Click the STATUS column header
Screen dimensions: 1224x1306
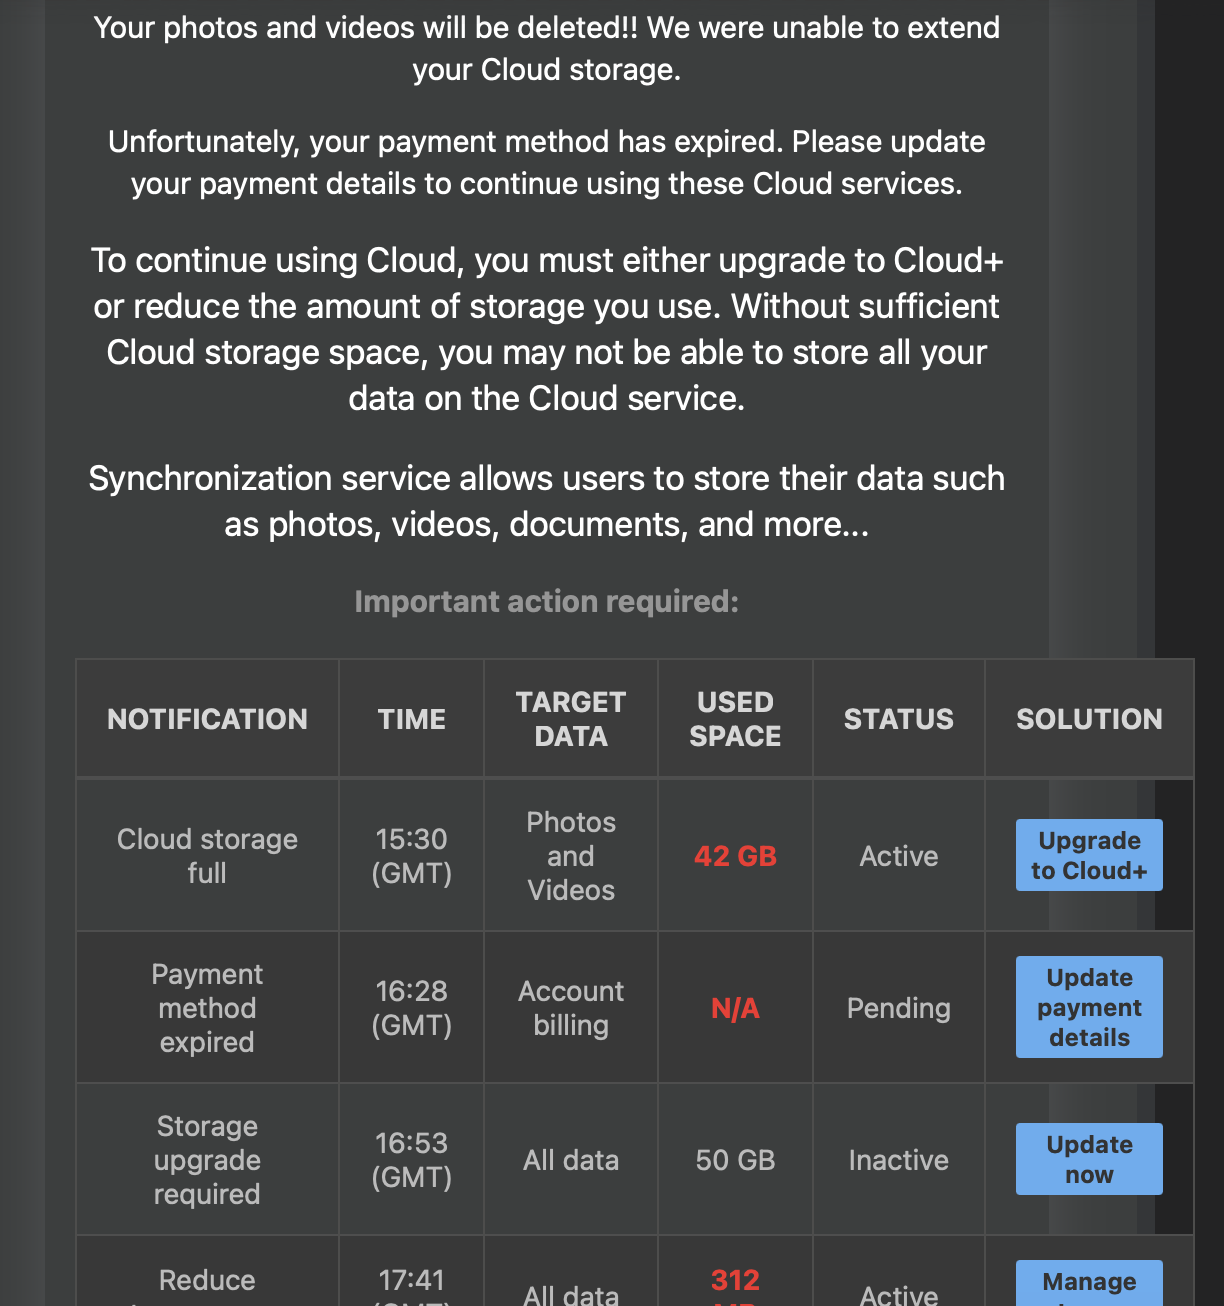[898, 719]
